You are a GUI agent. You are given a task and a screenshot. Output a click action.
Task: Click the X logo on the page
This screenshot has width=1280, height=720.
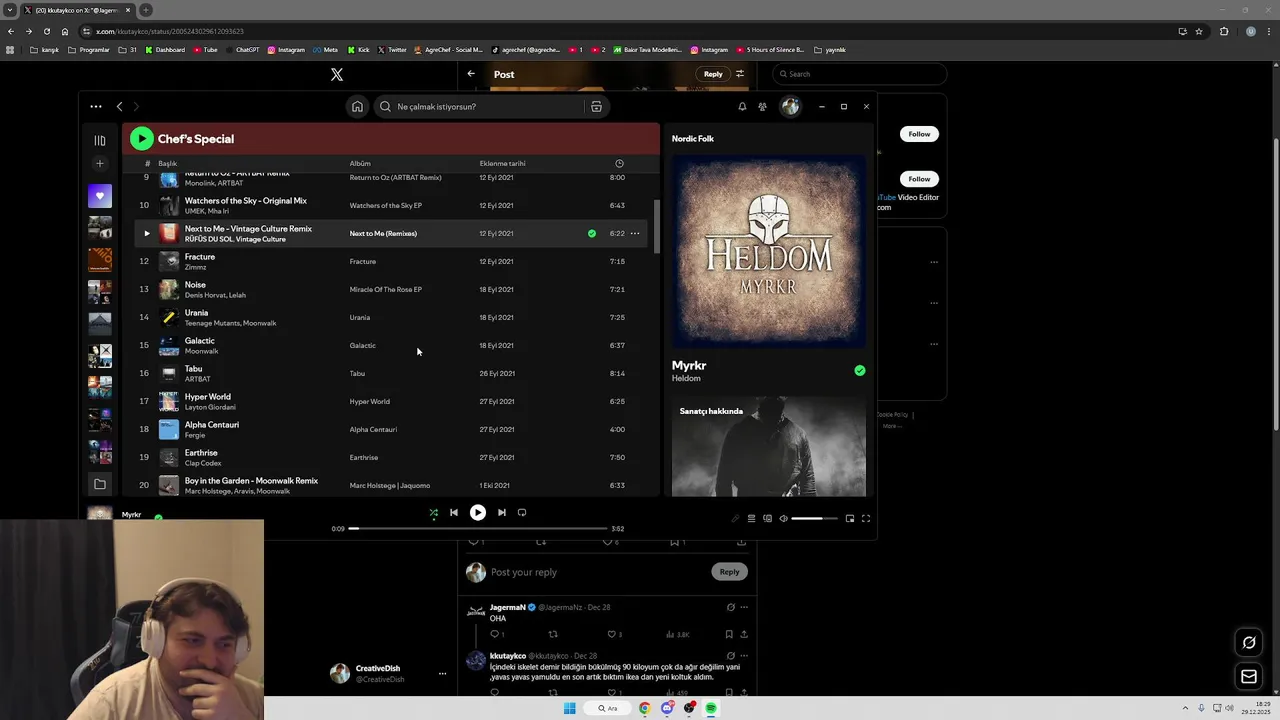coord(337,74)
